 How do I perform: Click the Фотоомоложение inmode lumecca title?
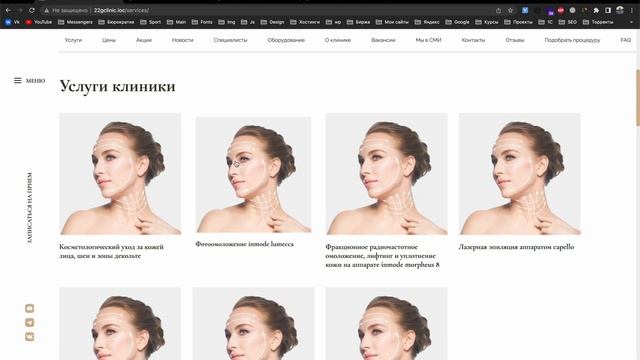(x=244, y=244)
